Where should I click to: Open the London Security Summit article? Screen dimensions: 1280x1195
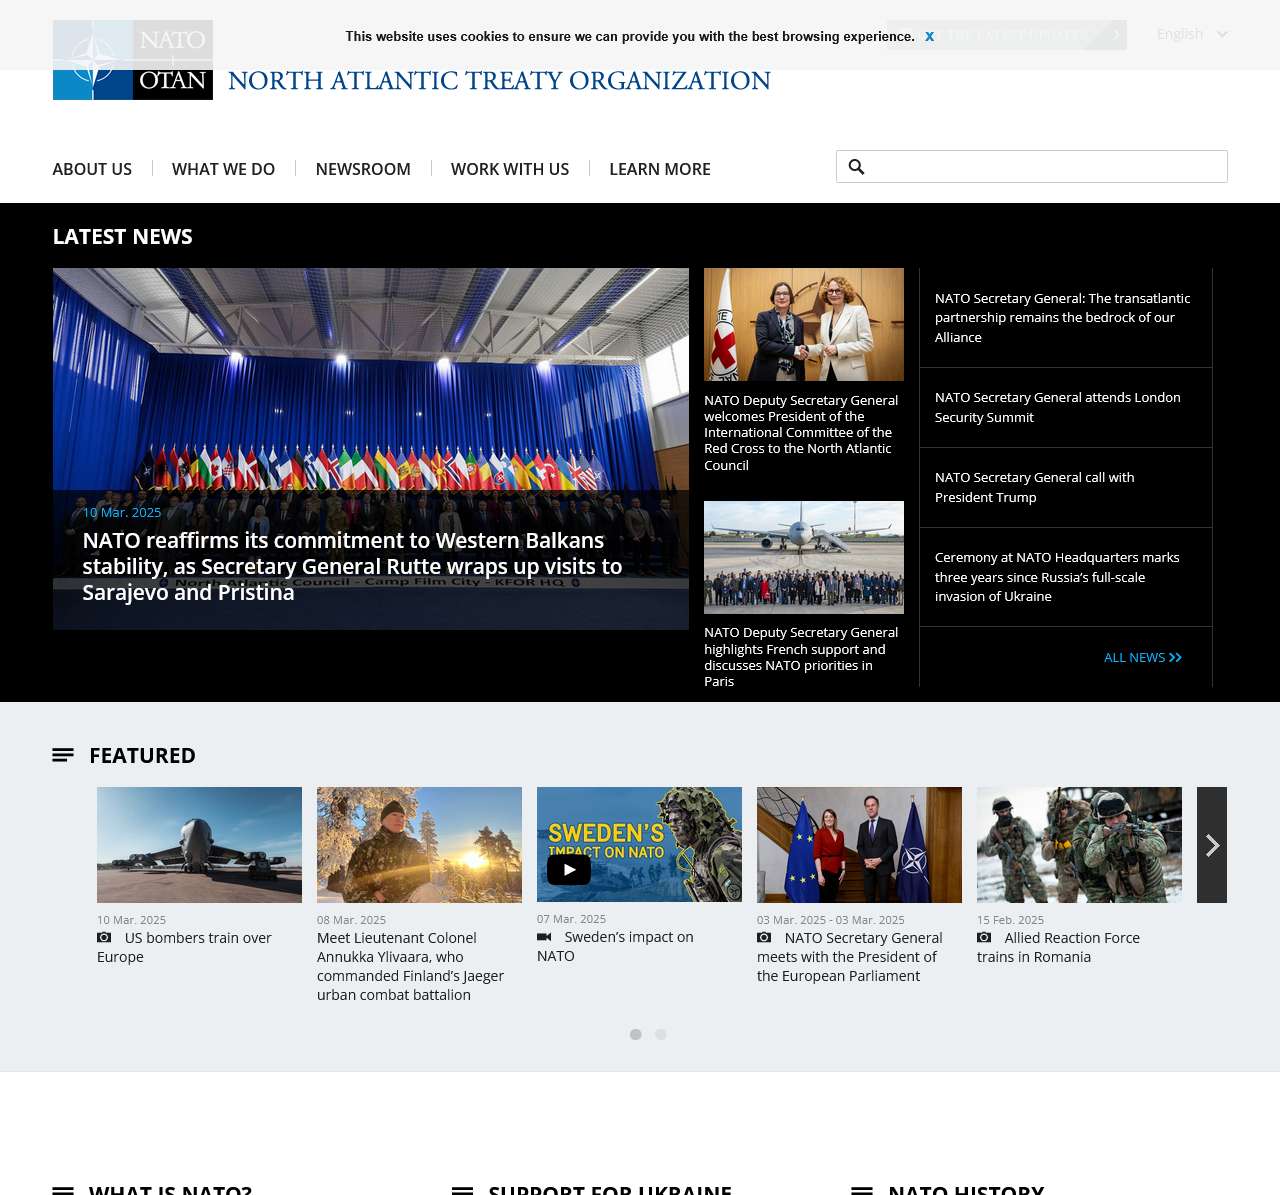pos(1058,407)
